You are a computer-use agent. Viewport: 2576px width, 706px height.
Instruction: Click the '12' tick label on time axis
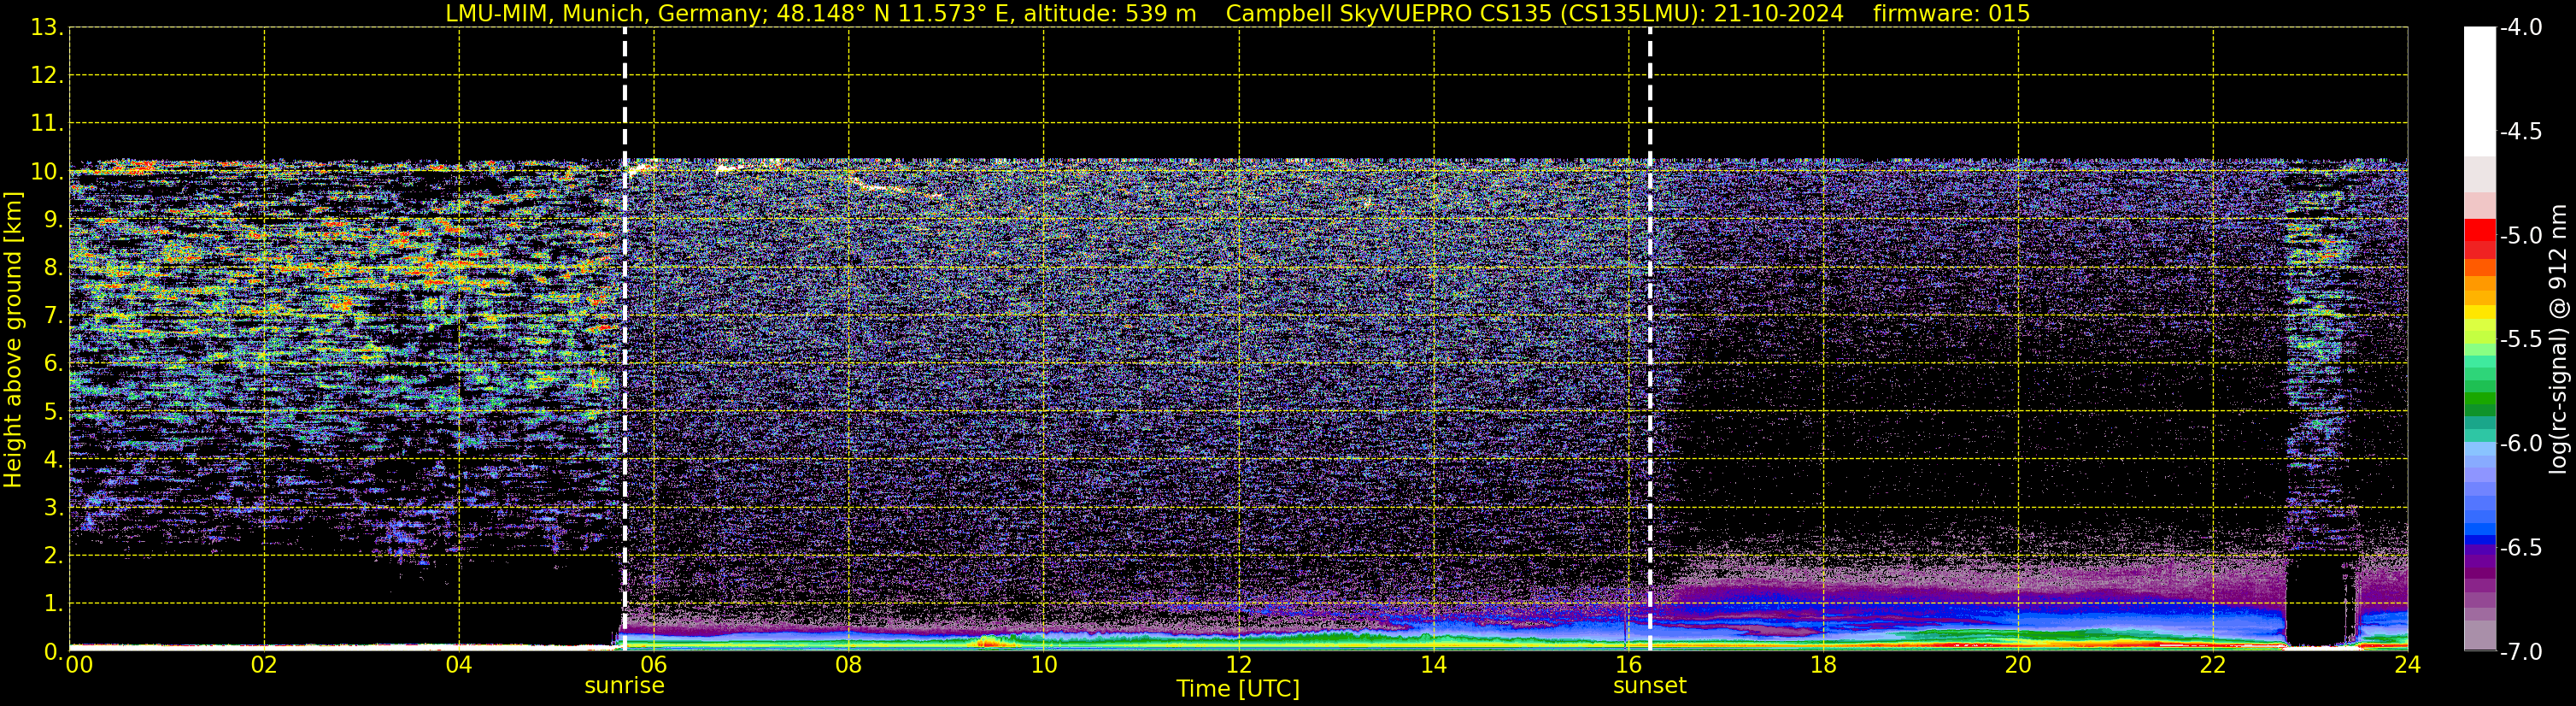[x=1238, y=665]
